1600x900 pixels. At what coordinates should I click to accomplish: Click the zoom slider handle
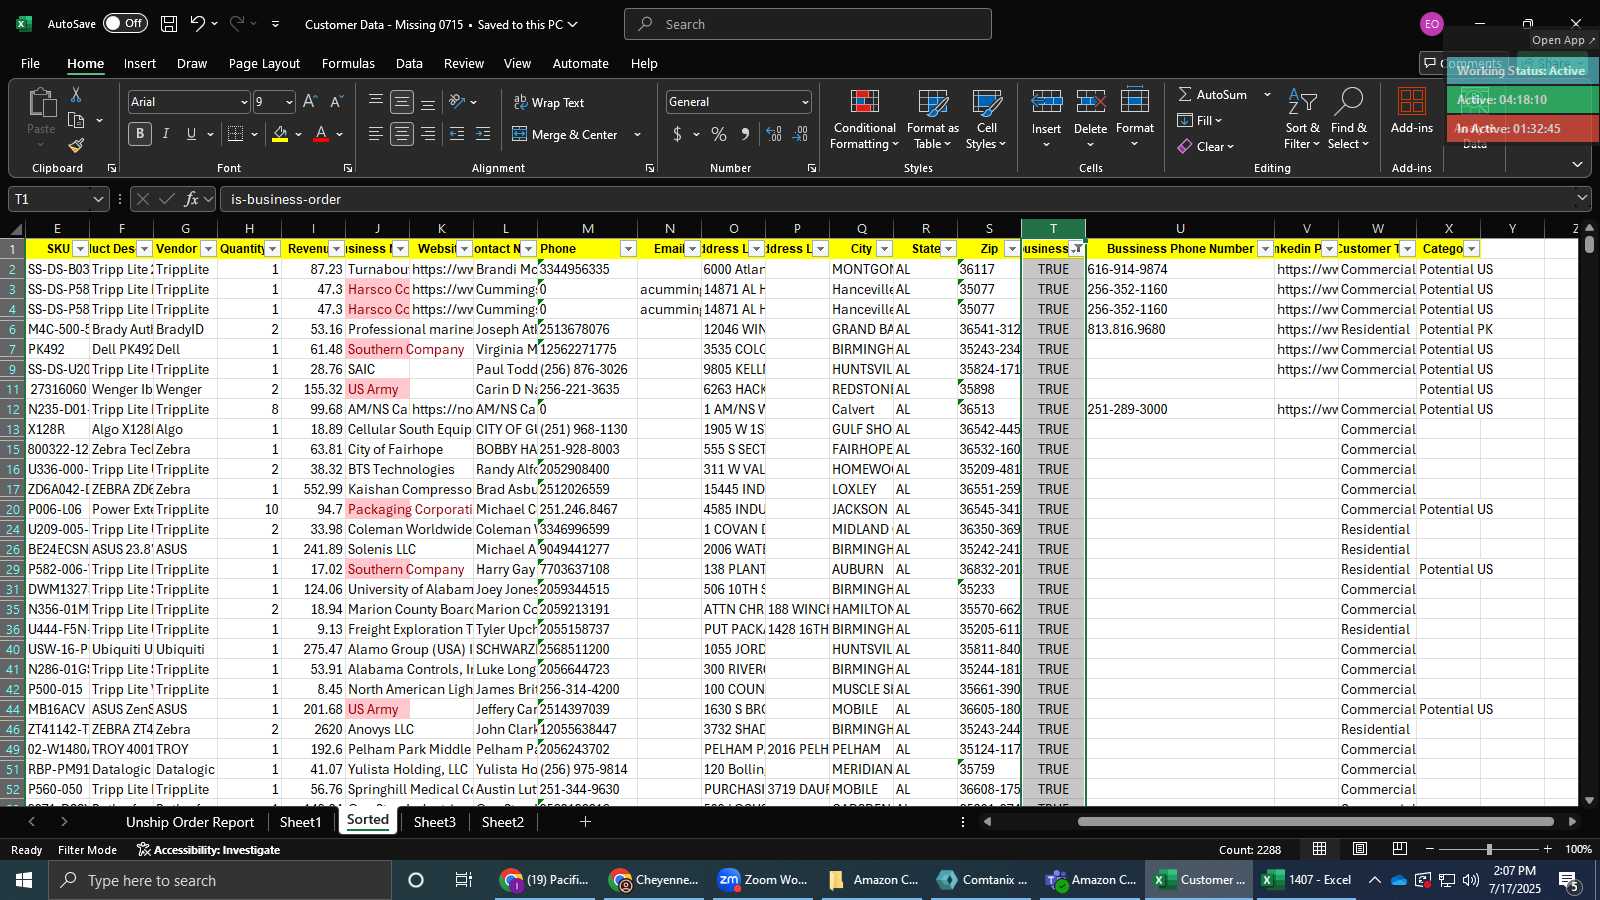tap(1489, 849)
